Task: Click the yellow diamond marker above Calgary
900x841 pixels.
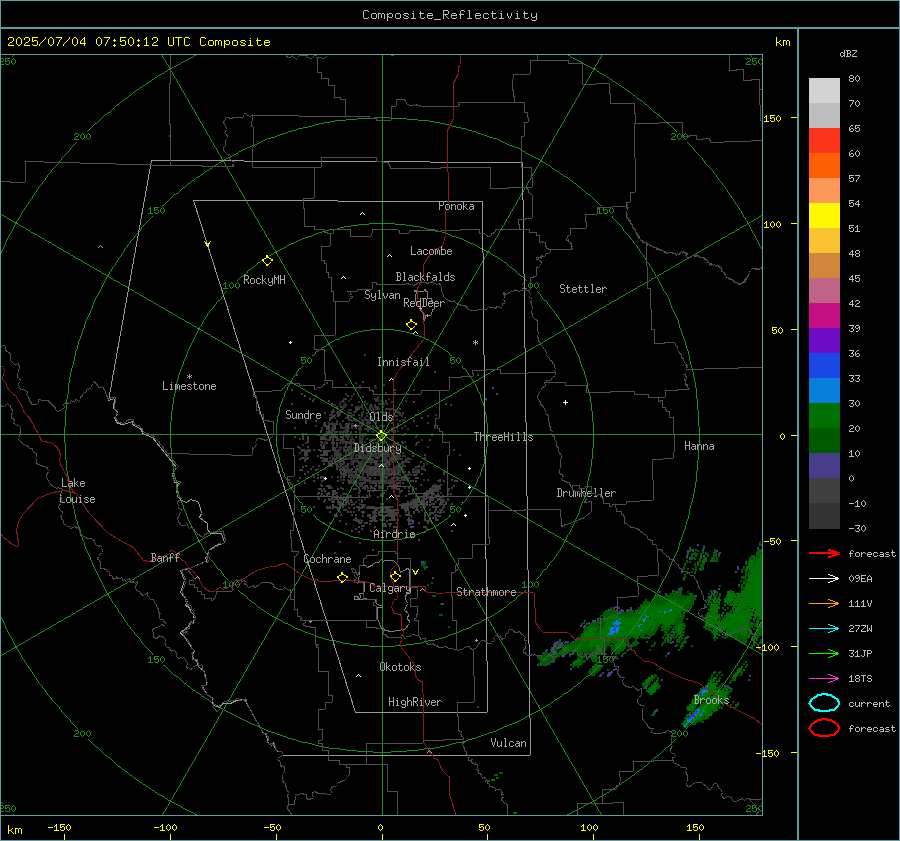Action: click(395, 576)
